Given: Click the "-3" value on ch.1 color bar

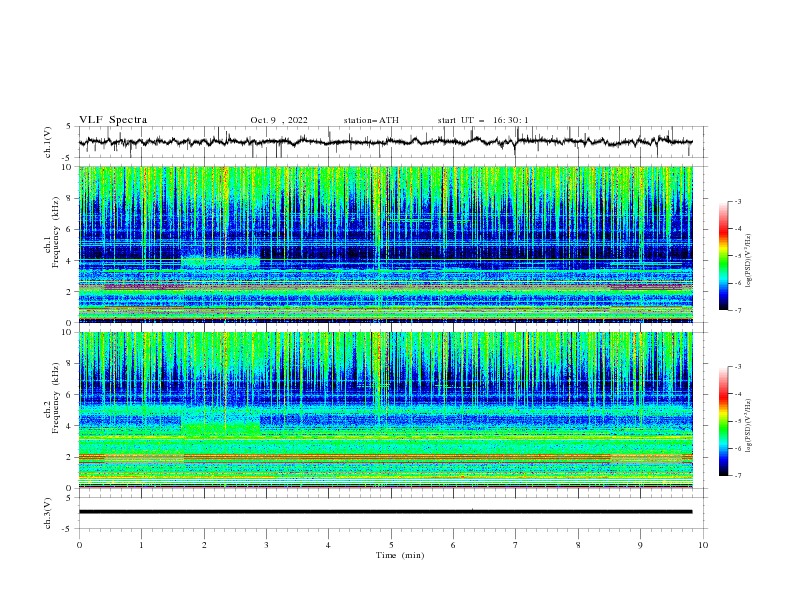Looking at the screenshot, I should pyautogui.click(x=737, y=201).
